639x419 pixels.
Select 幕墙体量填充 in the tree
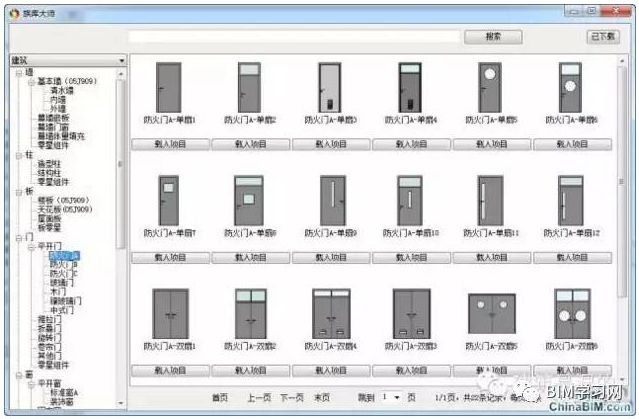[61, 136]
